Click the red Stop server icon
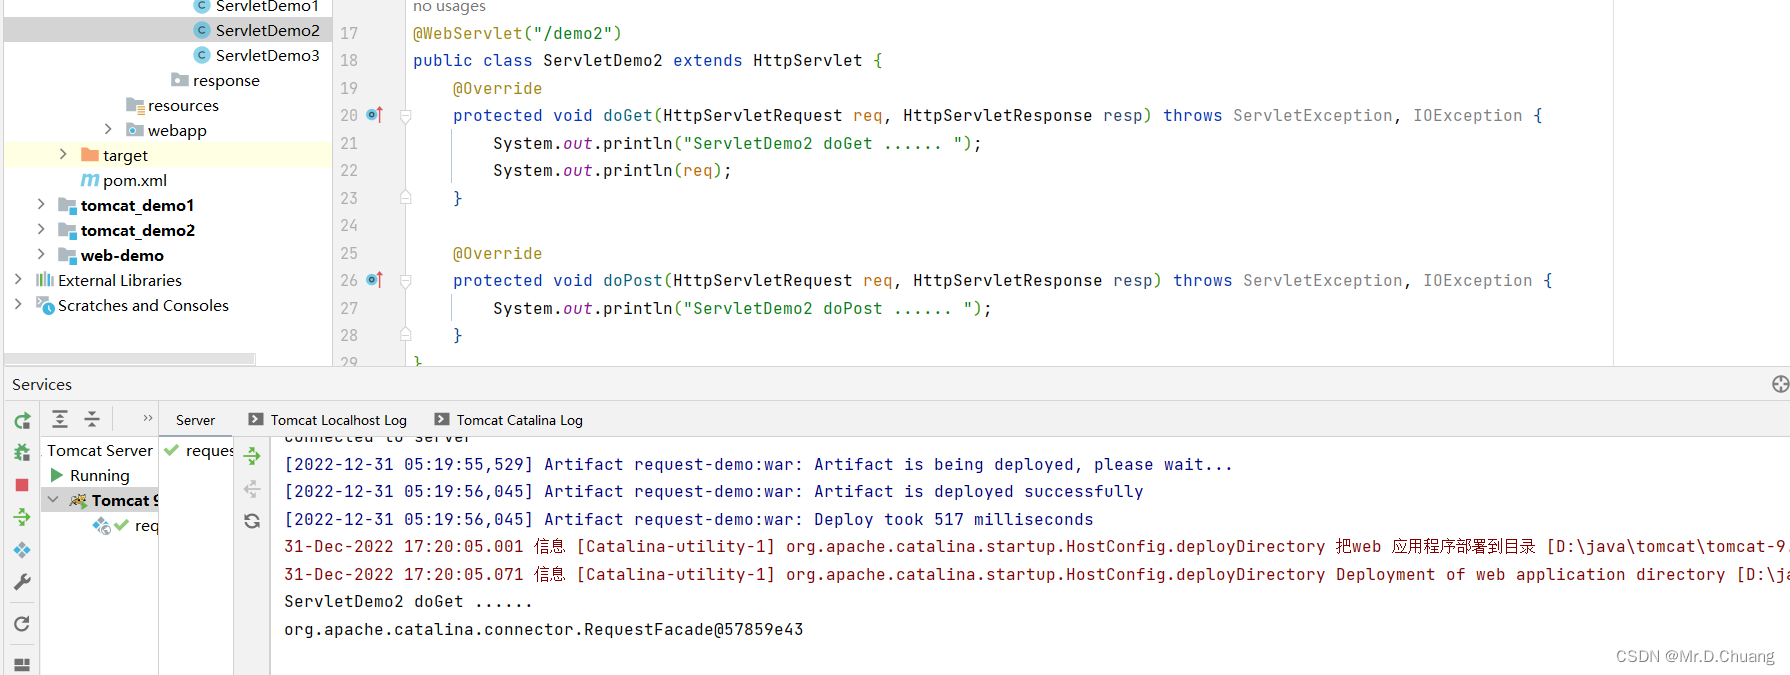1790x675 pixels. pos(22,485)
